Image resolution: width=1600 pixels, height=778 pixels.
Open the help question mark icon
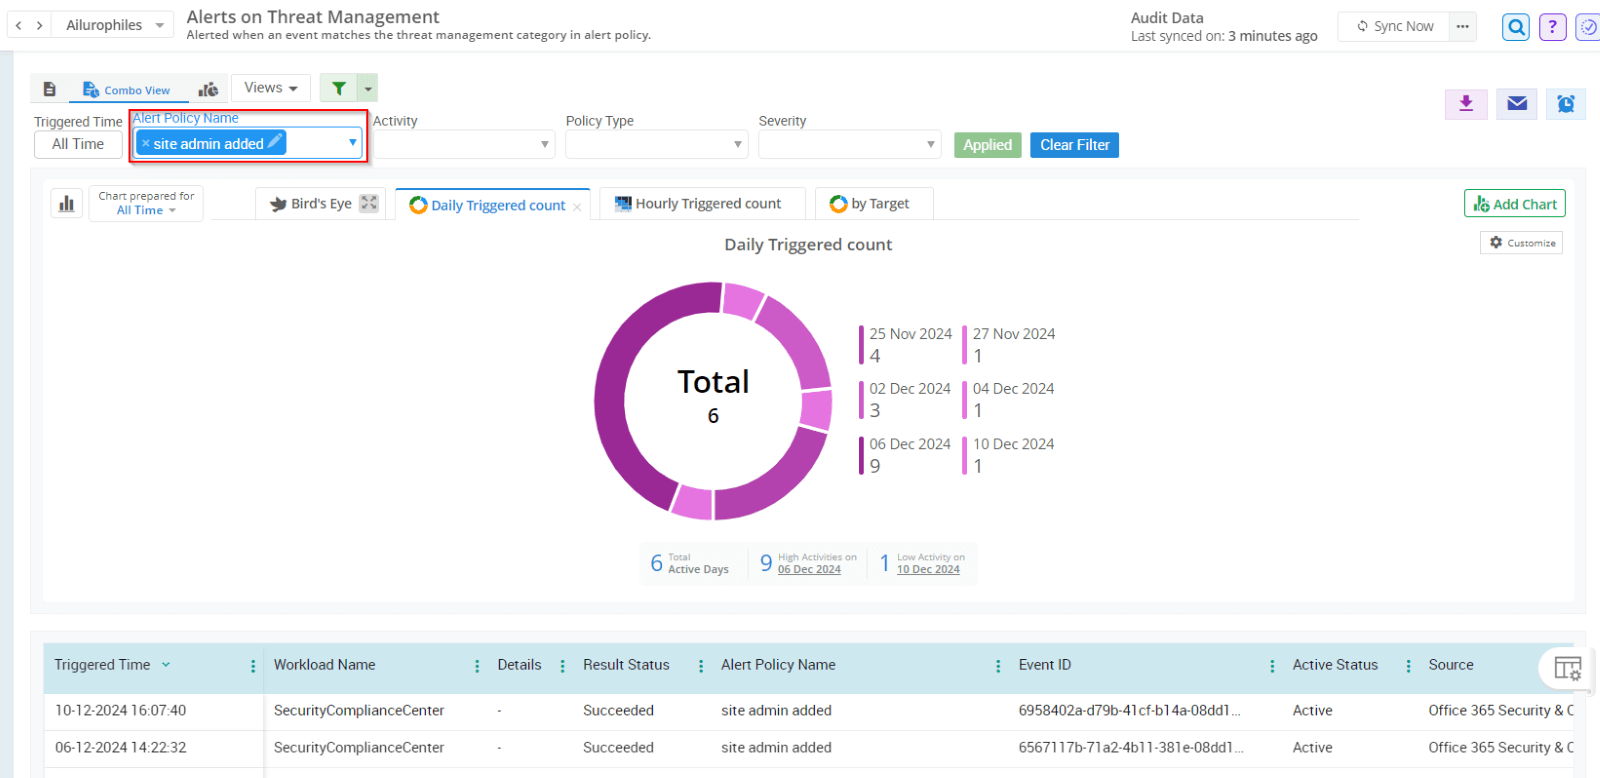(1552, 27)
